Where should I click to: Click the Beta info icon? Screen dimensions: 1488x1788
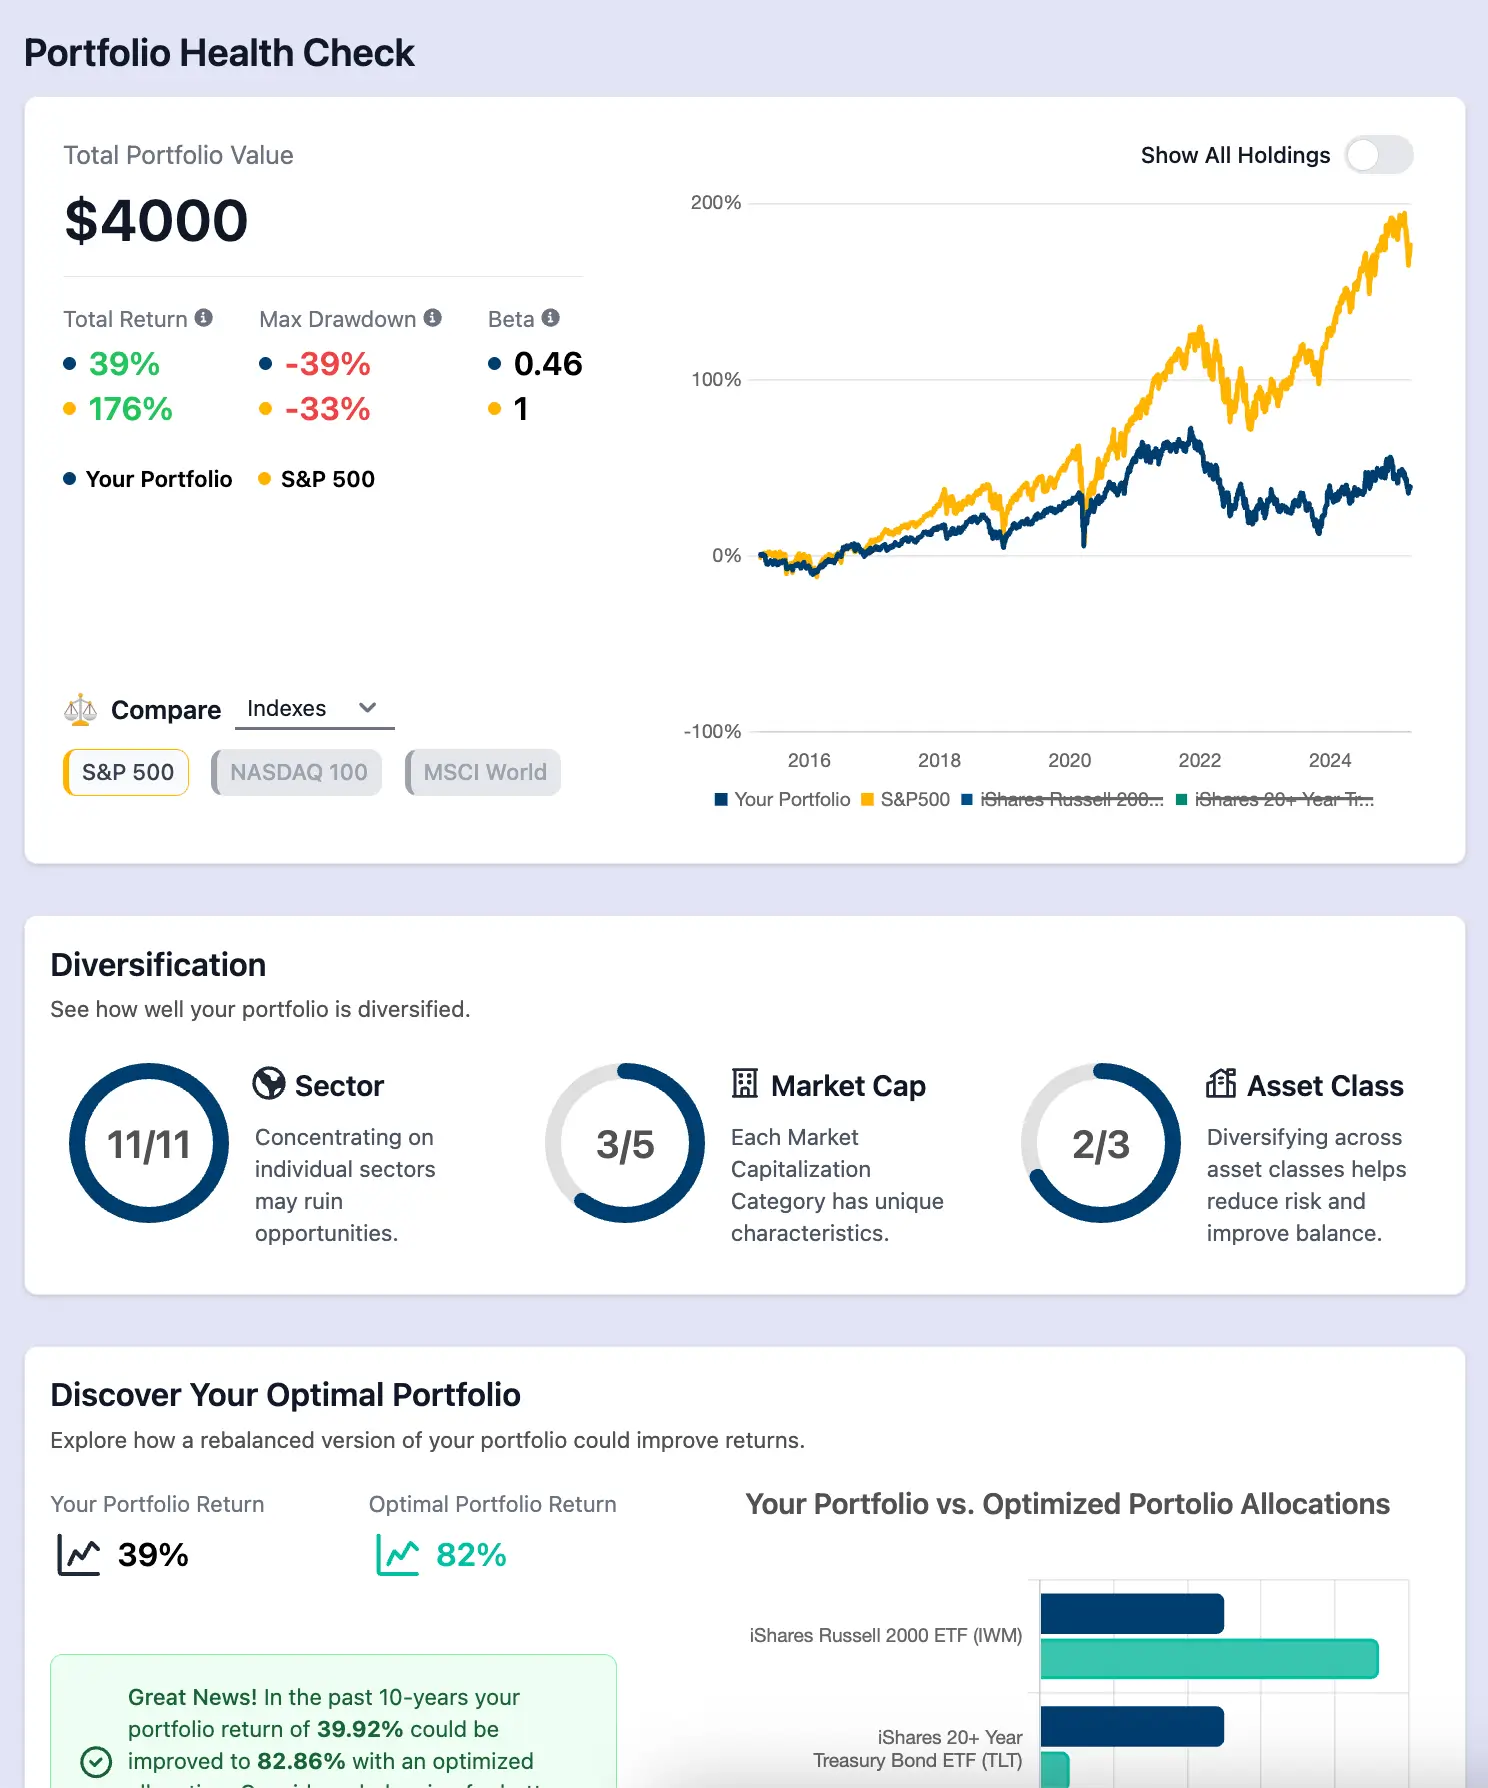(x=550, y=318)
